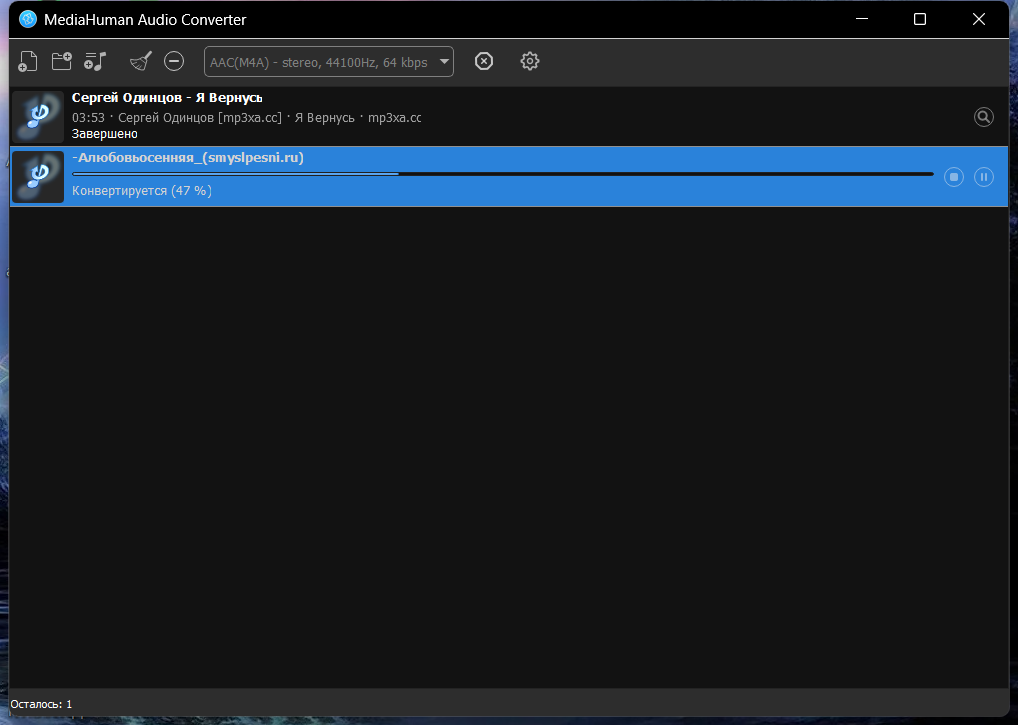Open the AAC(M4A) output format dropdown

coord(328,62)
